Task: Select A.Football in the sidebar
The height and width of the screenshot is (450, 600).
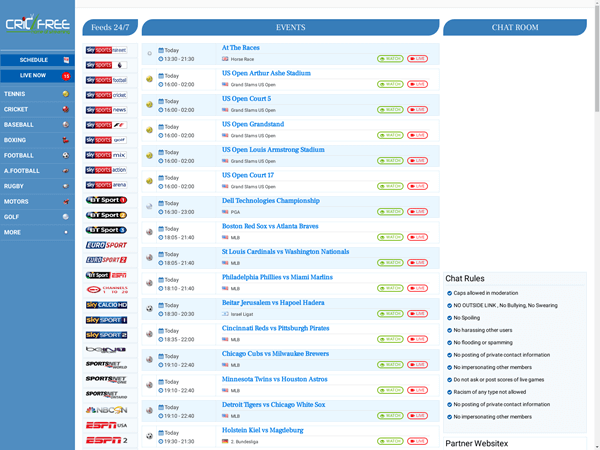Action: click(x=37, y=171)
